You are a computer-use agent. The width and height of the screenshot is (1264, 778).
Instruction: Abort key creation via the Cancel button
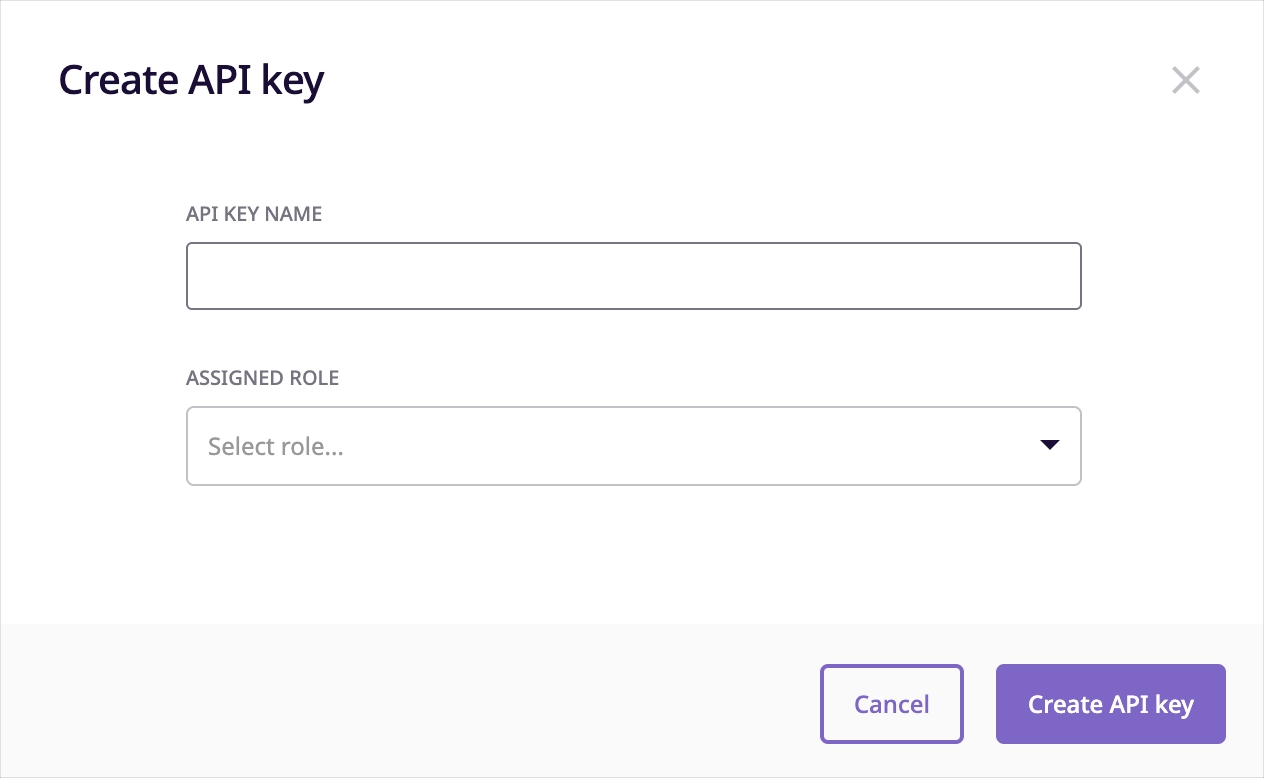(891, 704)
